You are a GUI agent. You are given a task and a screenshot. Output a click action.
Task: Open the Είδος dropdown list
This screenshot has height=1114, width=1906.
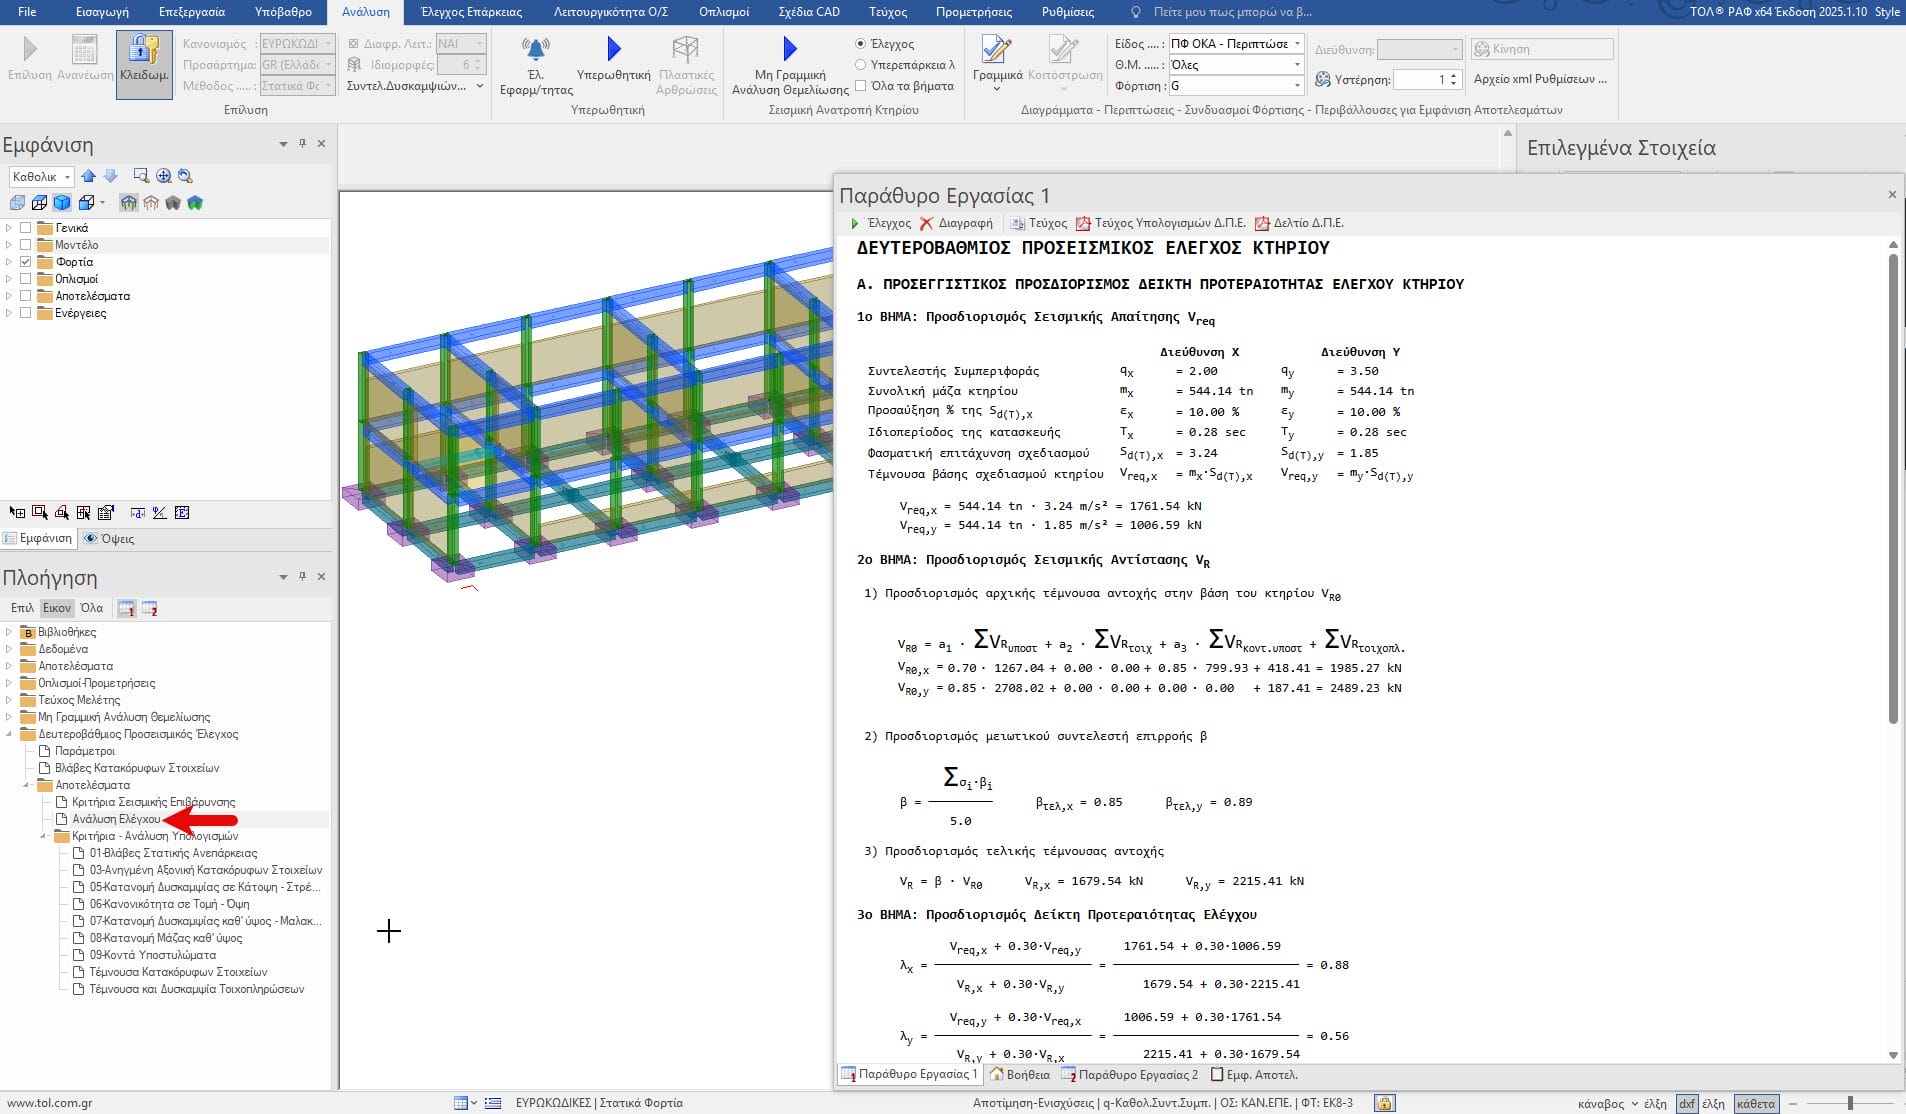tap(1296, 44)
